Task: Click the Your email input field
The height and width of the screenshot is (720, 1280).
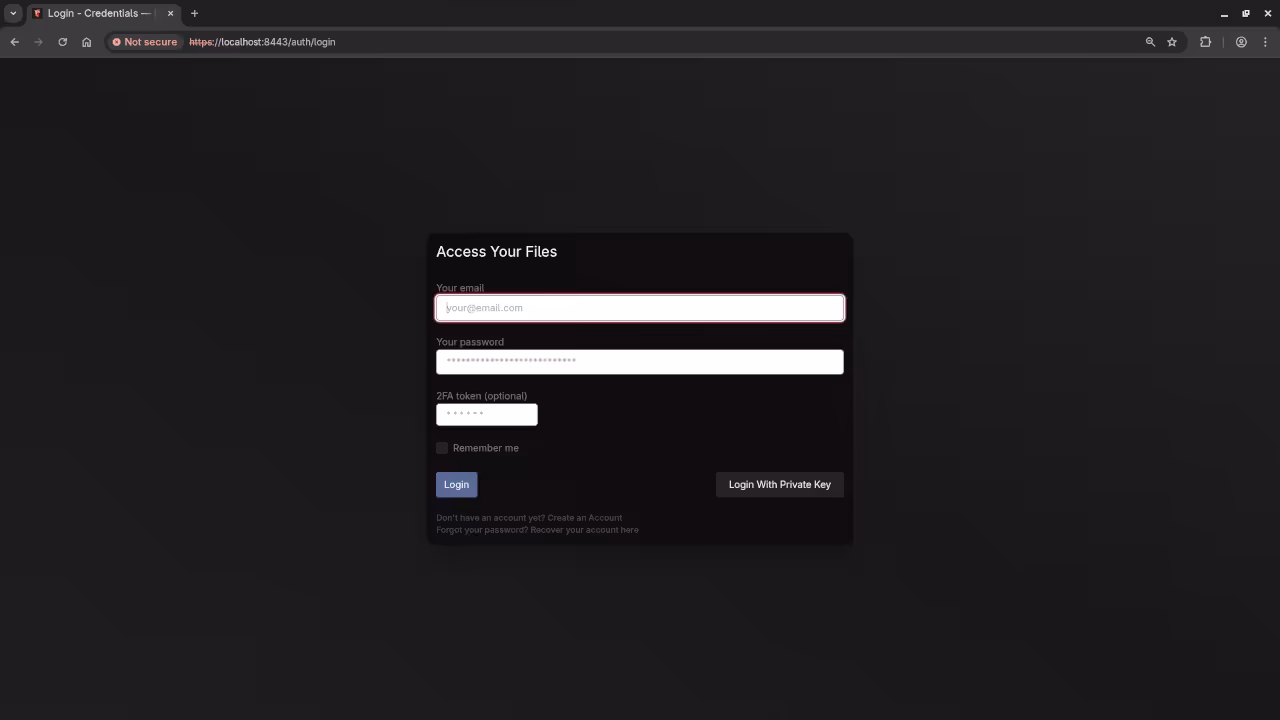Action: 639,307
